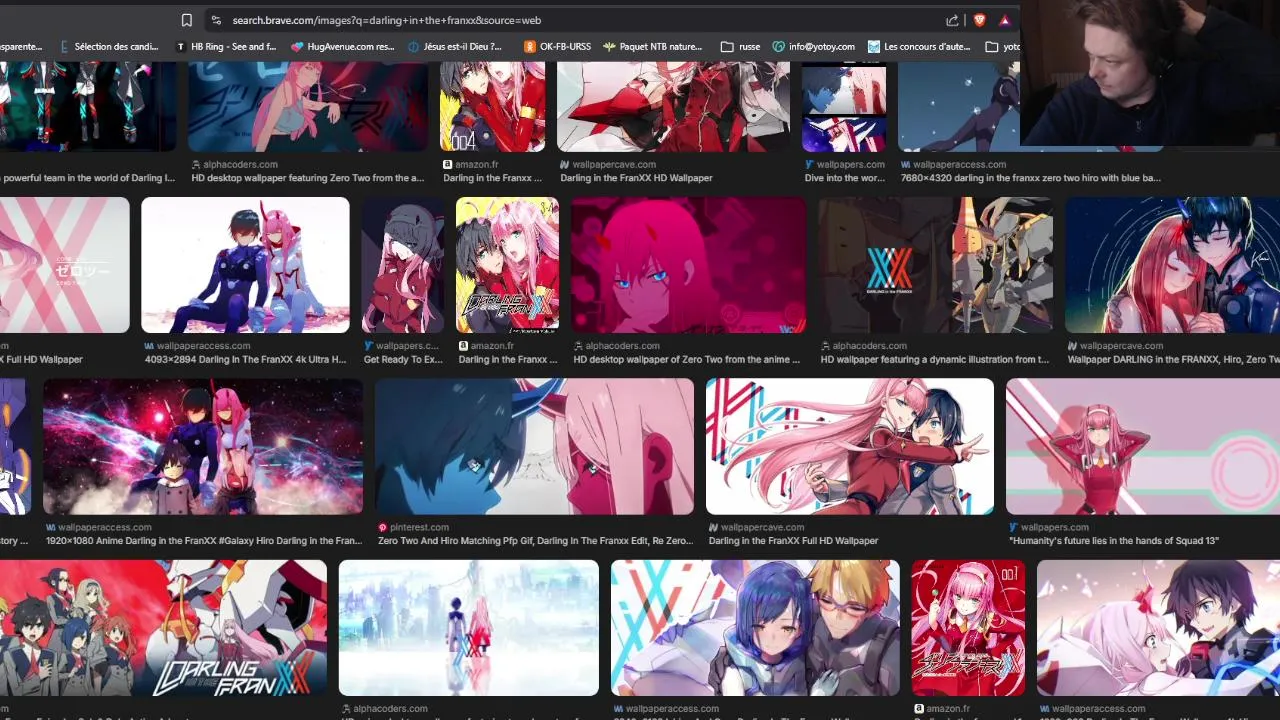Open the dark XX logo mecha thumbnail
The image size is (1280, 720).
click(935, 265)
